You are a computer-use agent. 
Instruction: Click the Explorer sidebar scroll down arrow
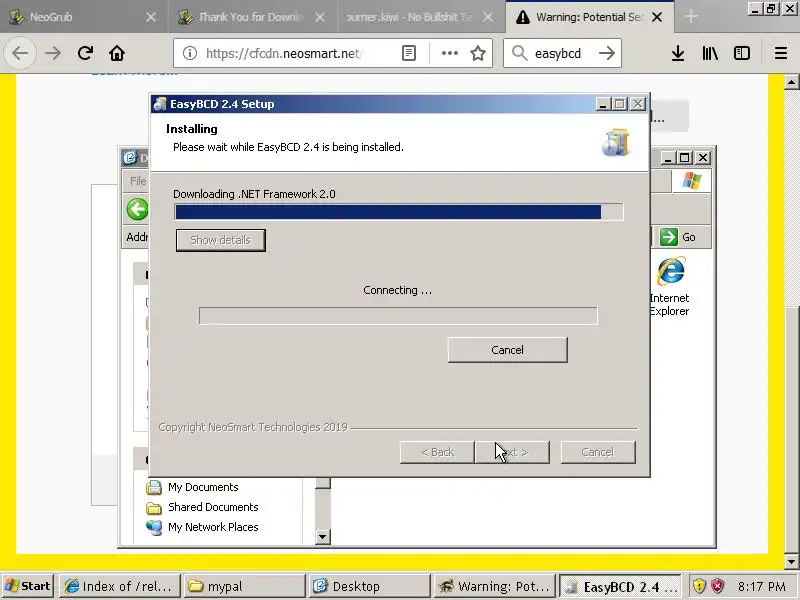[322, 537]
